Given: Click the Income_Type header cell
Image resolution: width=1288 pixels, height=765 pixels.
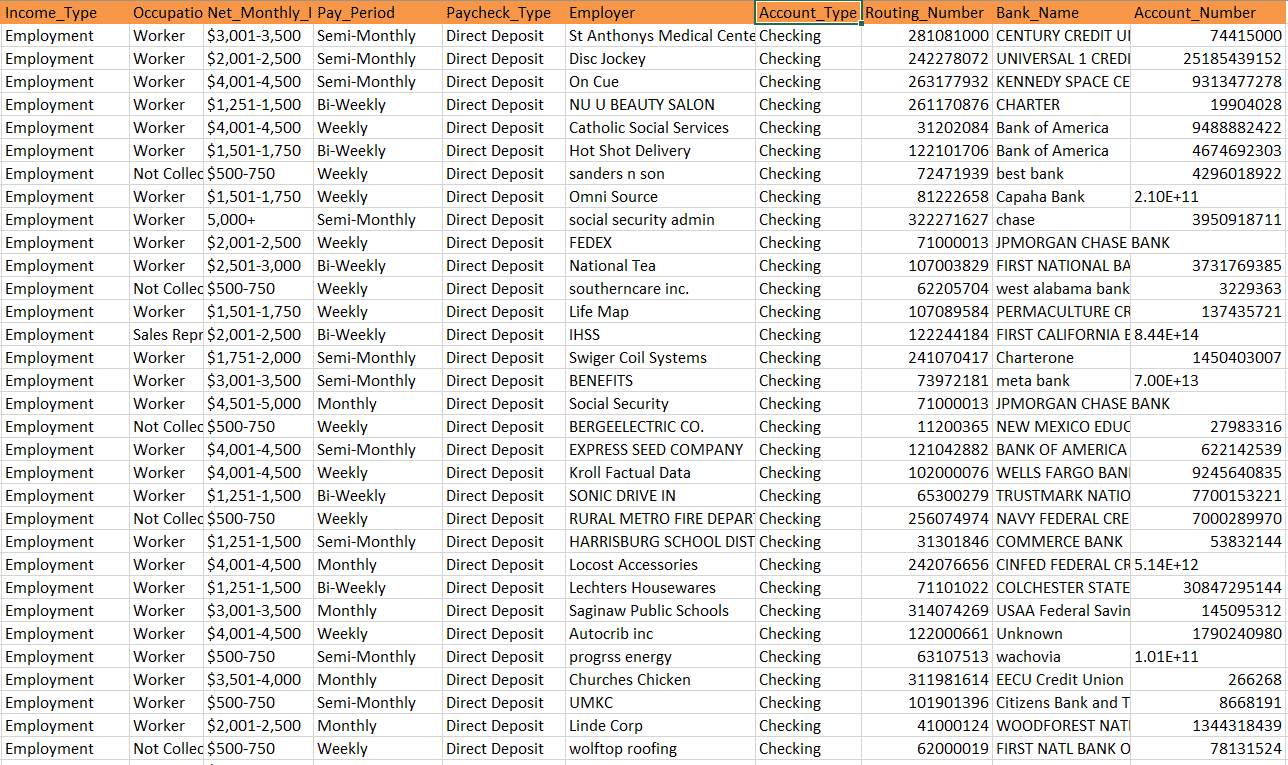Looking at the screenshot, I should (x=66, y=13).
